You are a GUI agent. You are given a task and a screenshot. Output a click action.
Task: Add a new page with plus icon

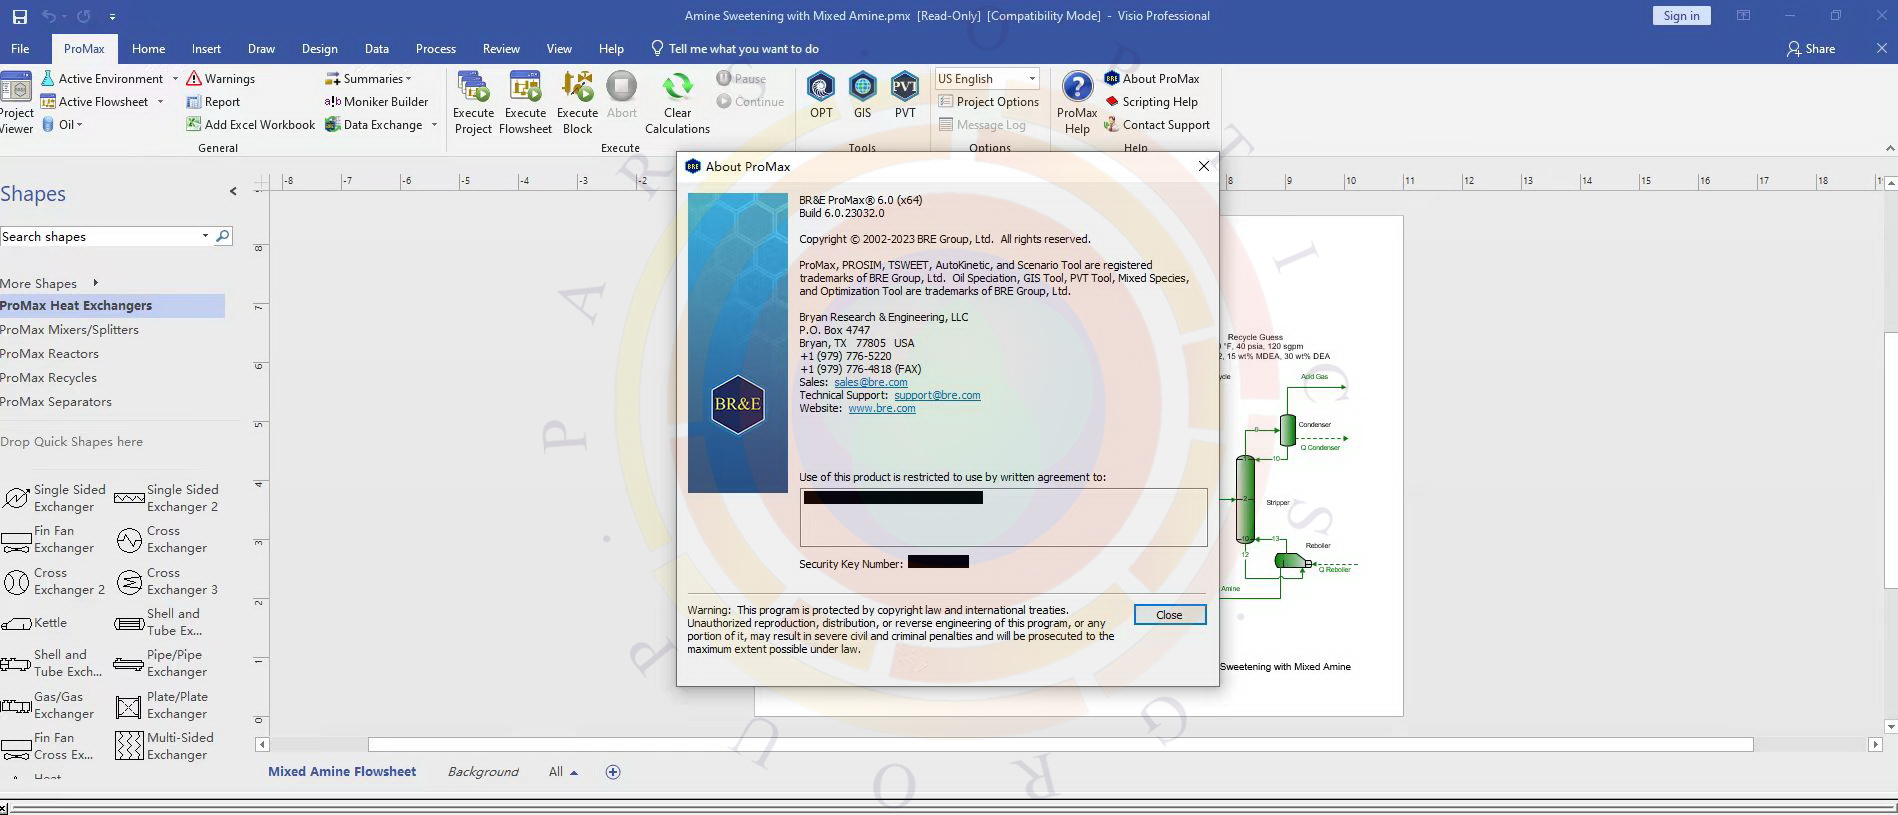click(x=613, y=772)
